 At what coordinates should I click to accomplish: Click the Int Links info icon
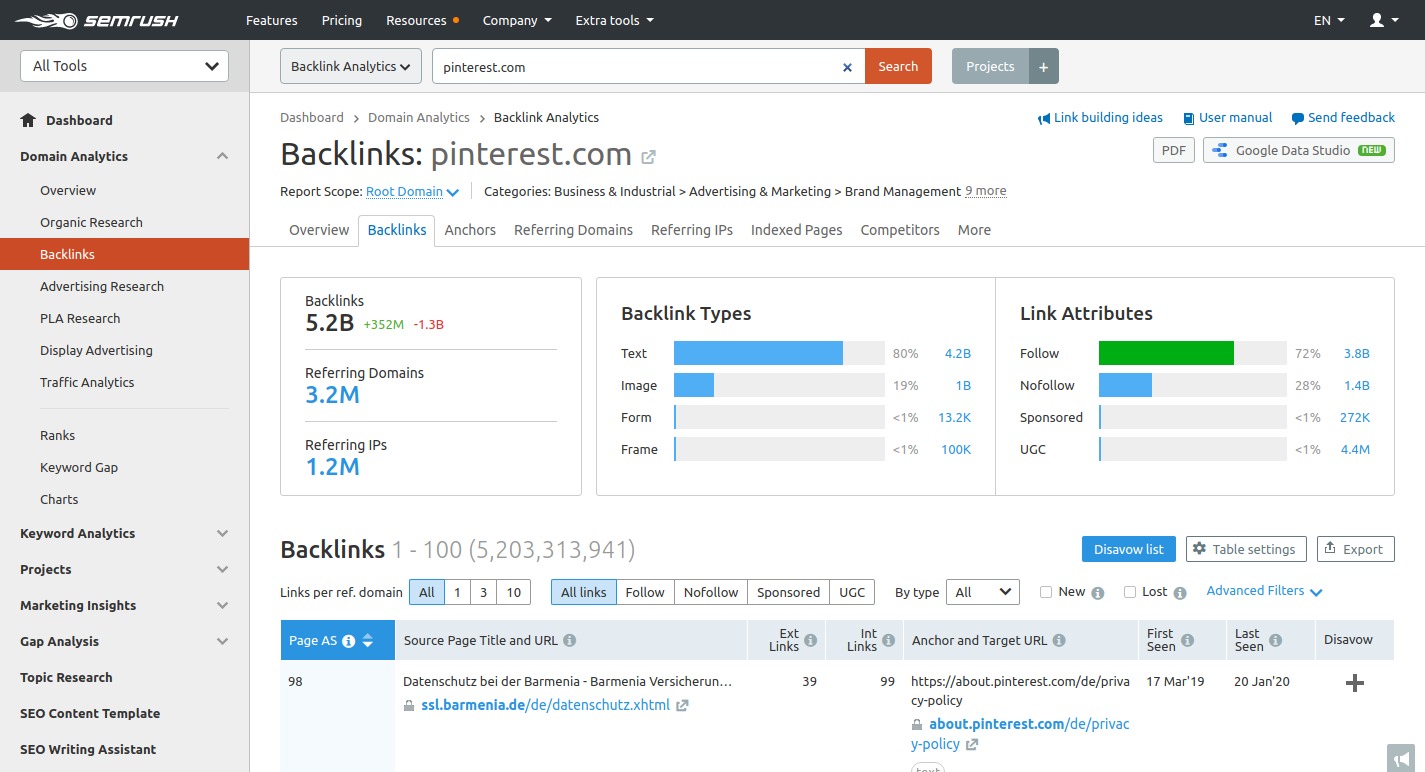[888, 640]
